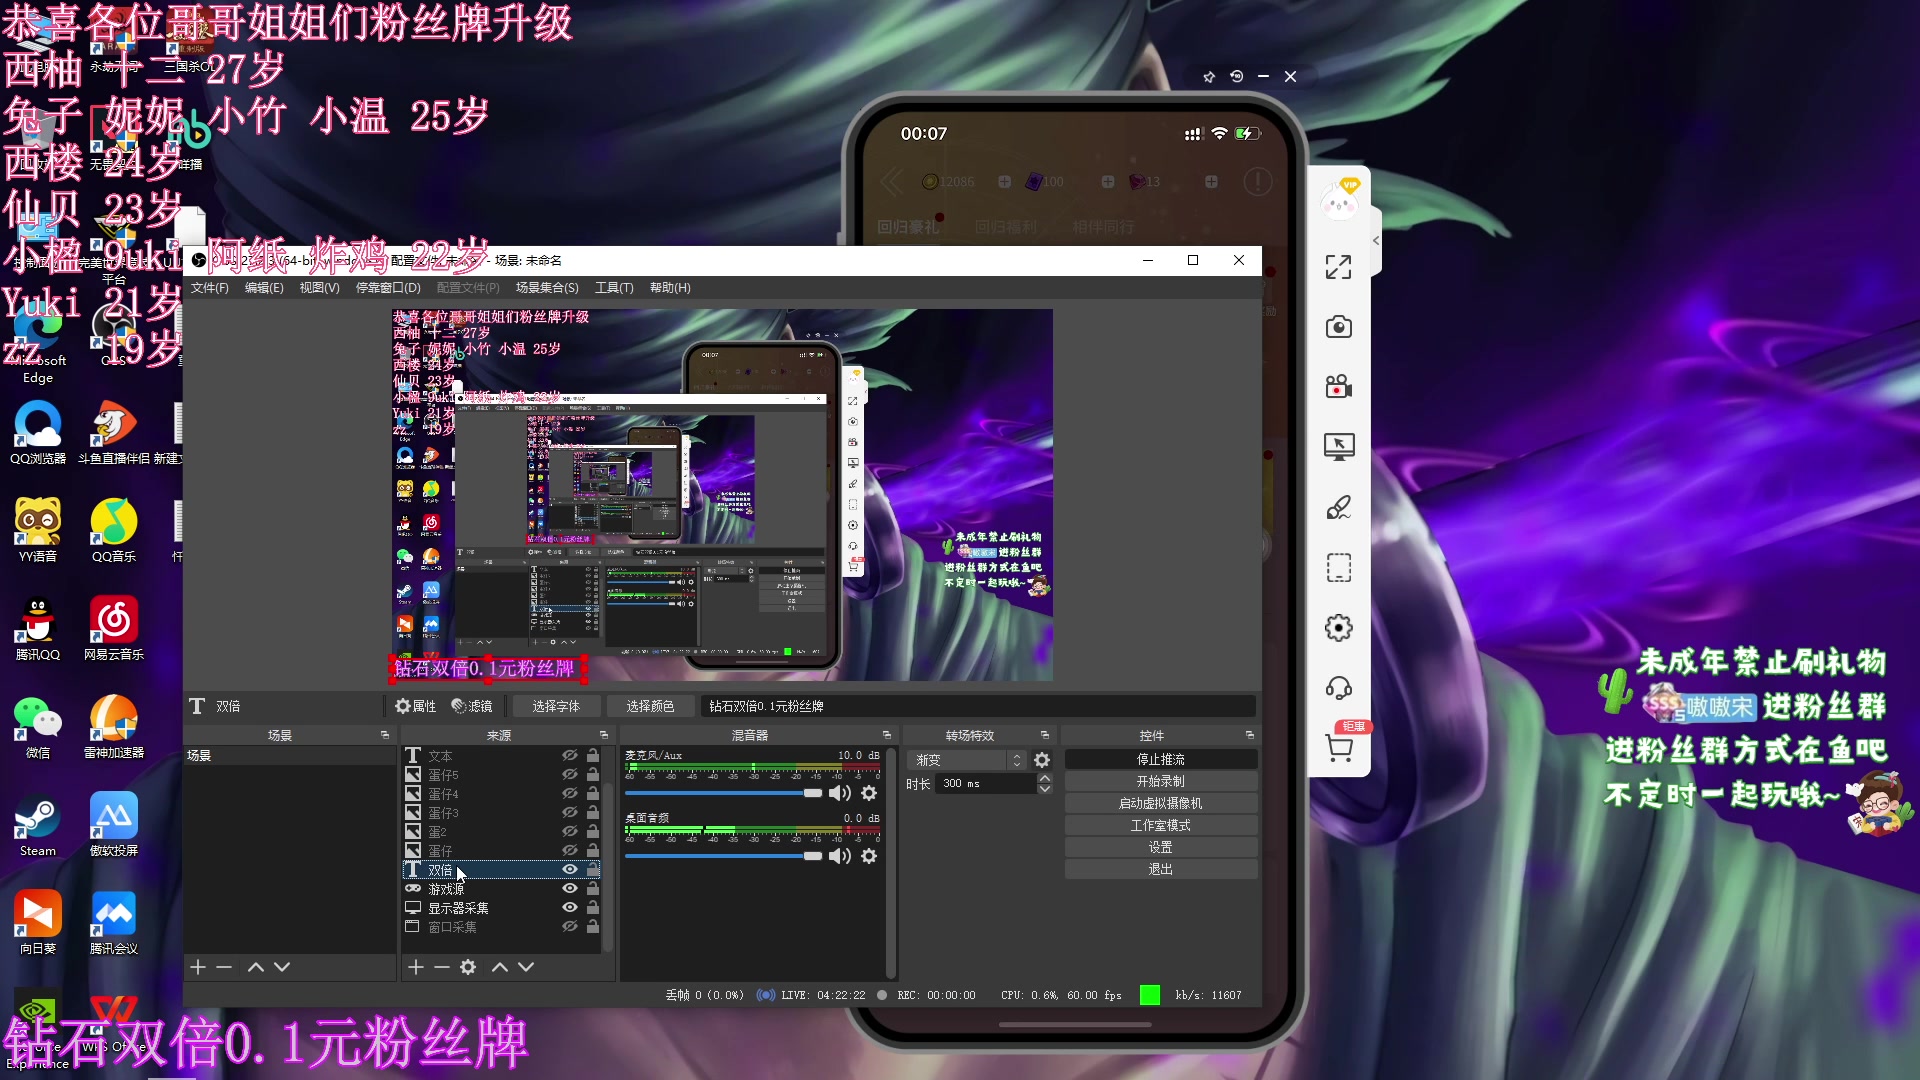Open the 滤镜 (Filters) for the selected source
Screen dimensions: 1920x1080
[472, 706]
